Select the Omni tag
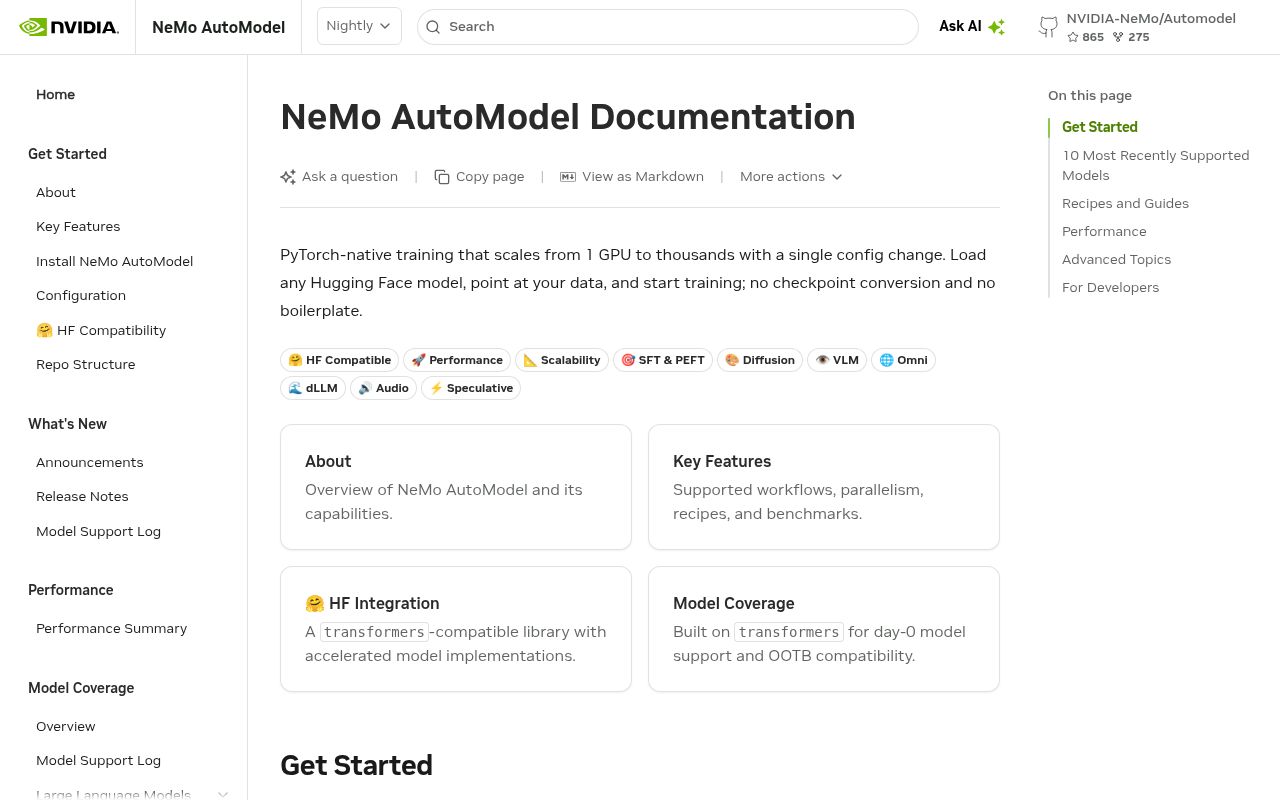 (x=903, y=360)
